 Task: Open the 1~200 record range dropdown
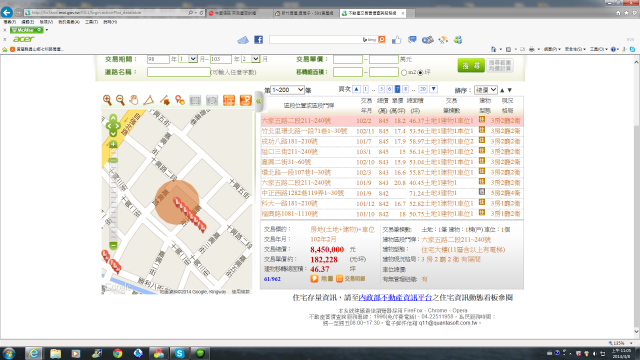coord(287,90)
